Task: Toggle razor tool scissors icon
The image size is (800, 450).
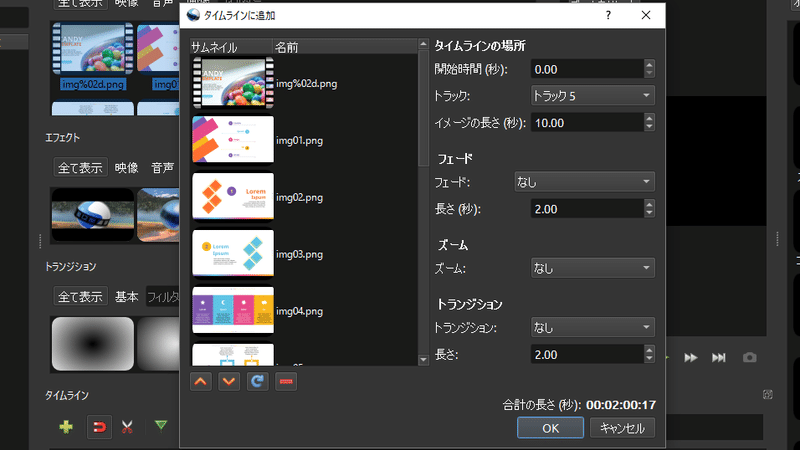Action: point(127,427)
